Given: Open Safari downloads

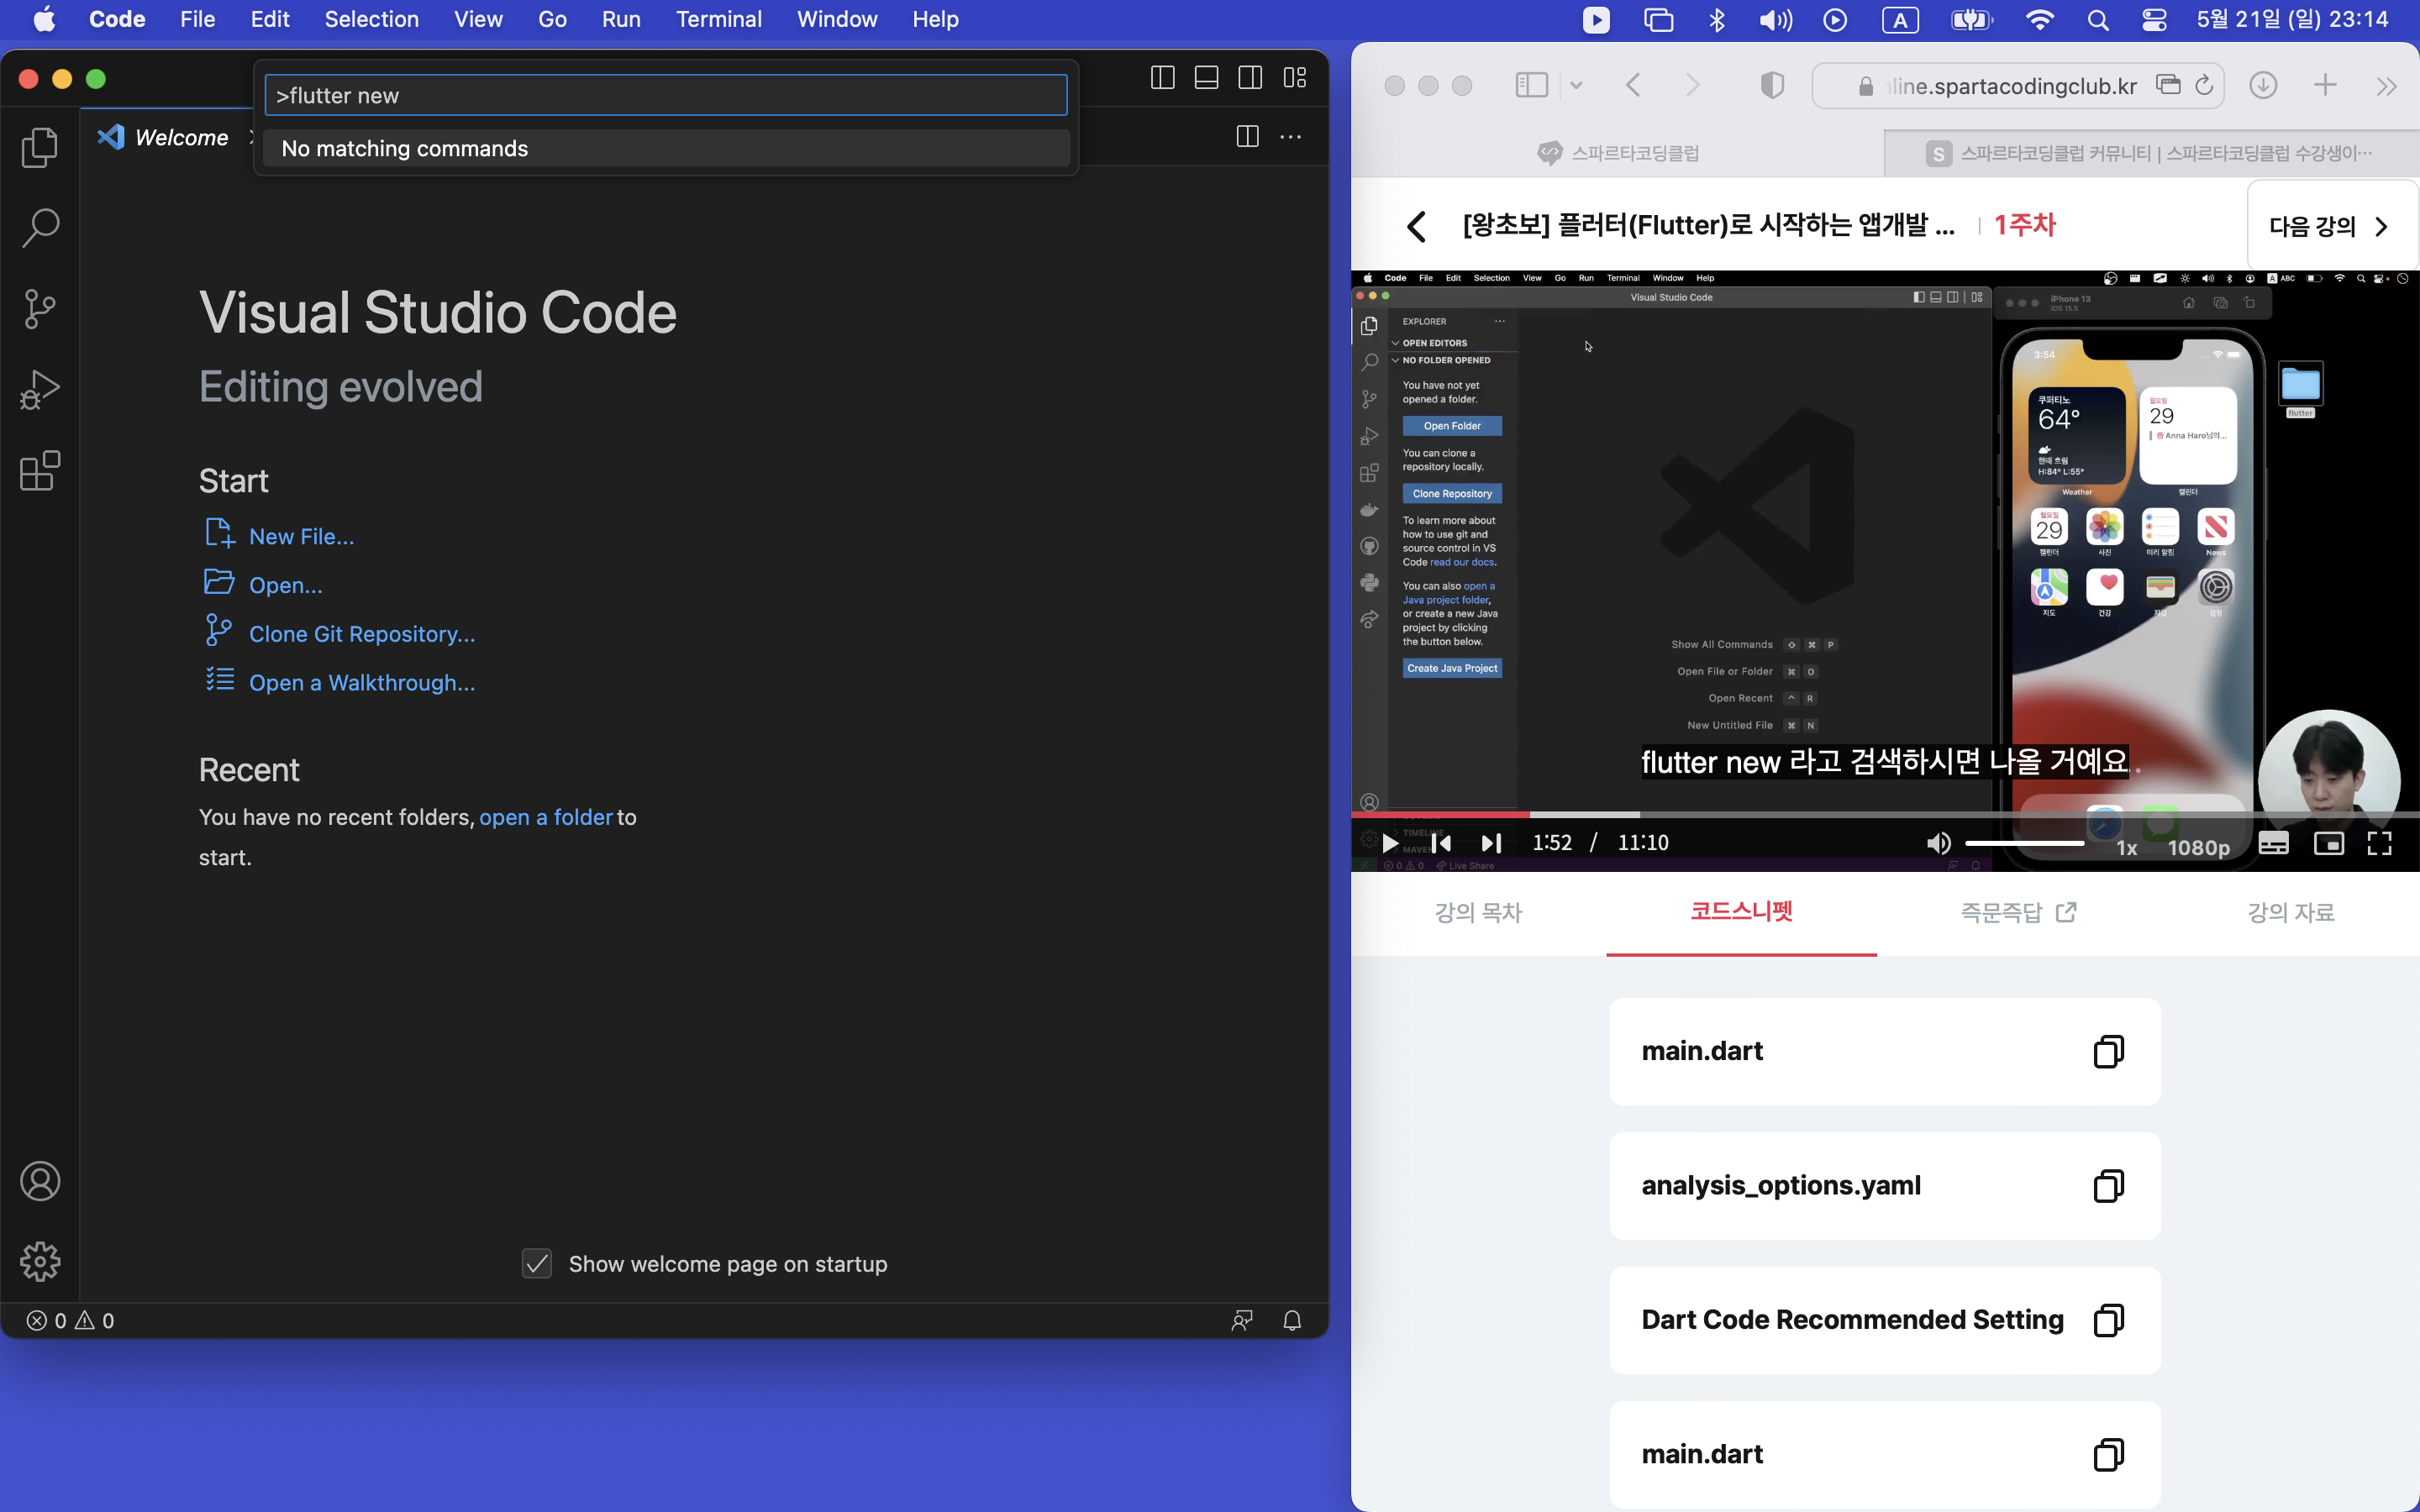Looking at the screenshot, I should [2263, 85].
